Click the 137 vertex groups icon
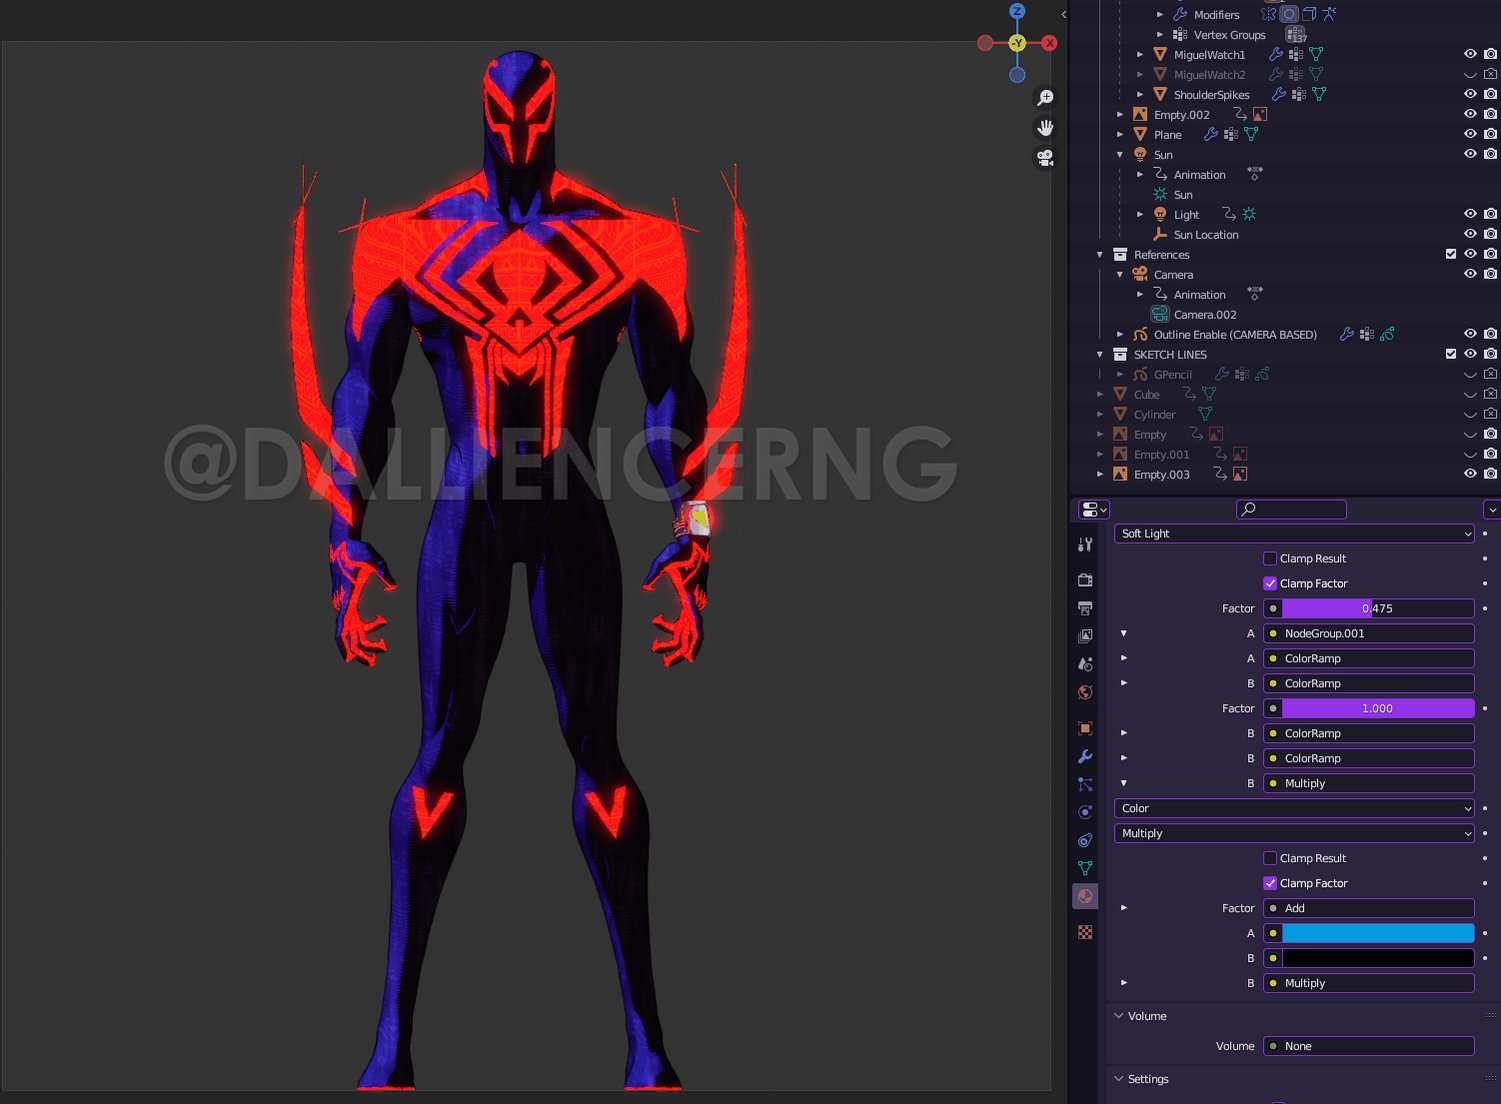Viewport: 1501px width, 1104px height. tap(1296, 35)
